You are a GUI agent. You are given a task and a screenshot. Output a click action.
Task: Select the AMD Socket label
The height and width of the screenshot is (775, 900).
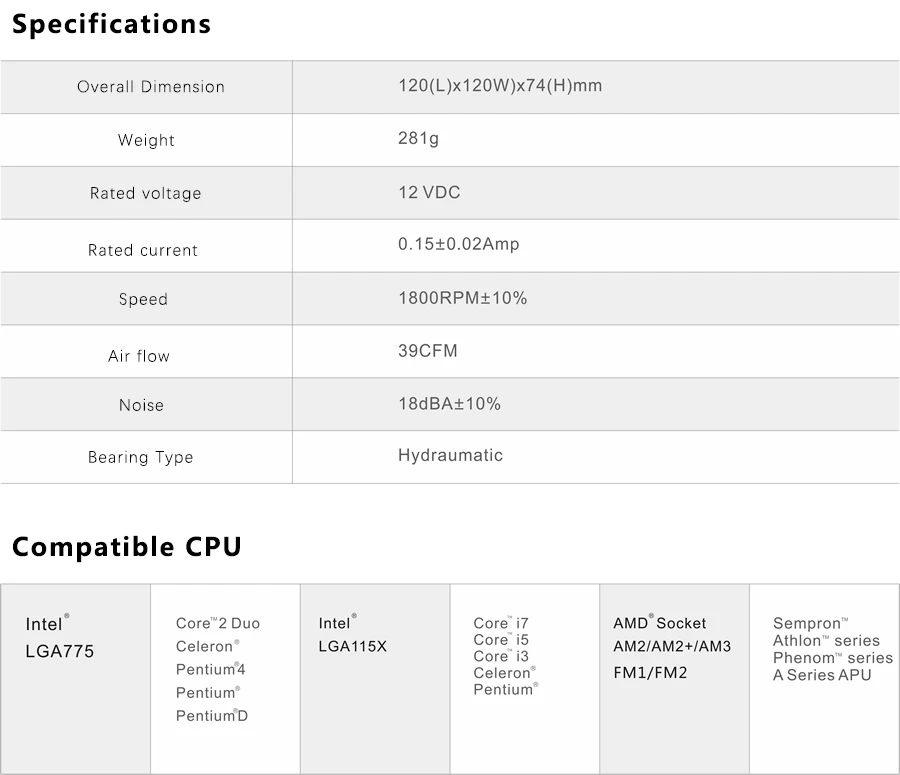(x=660, y=623)
